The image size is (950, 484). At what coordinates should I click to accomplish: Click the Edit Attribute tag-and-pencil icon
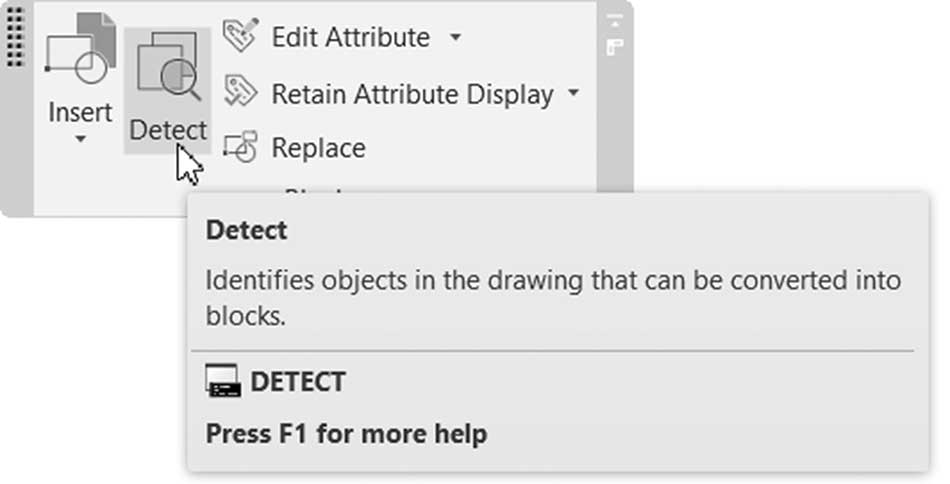tap(241, 36)
